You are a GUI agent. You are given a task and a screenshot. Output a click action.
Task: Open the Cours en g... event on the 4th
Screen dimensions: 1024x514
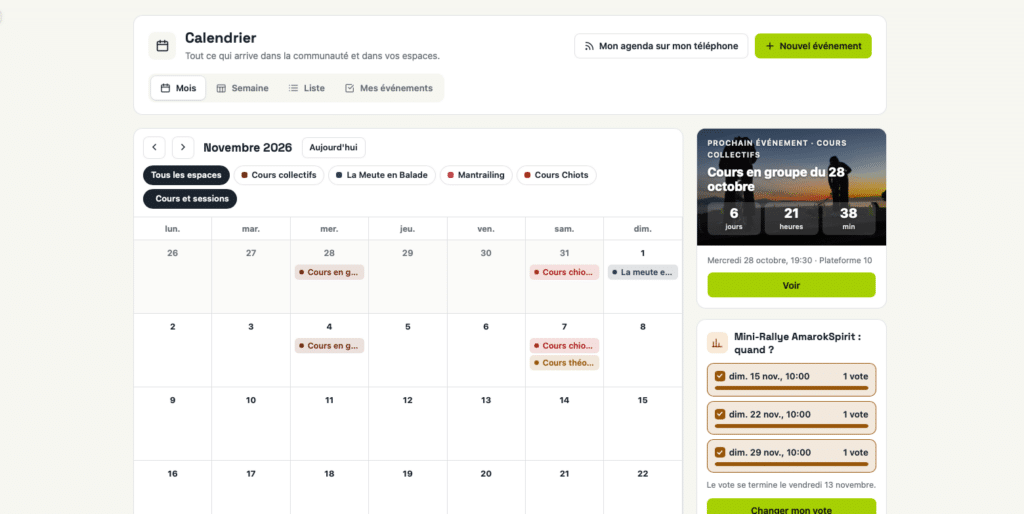coord(329,346)
